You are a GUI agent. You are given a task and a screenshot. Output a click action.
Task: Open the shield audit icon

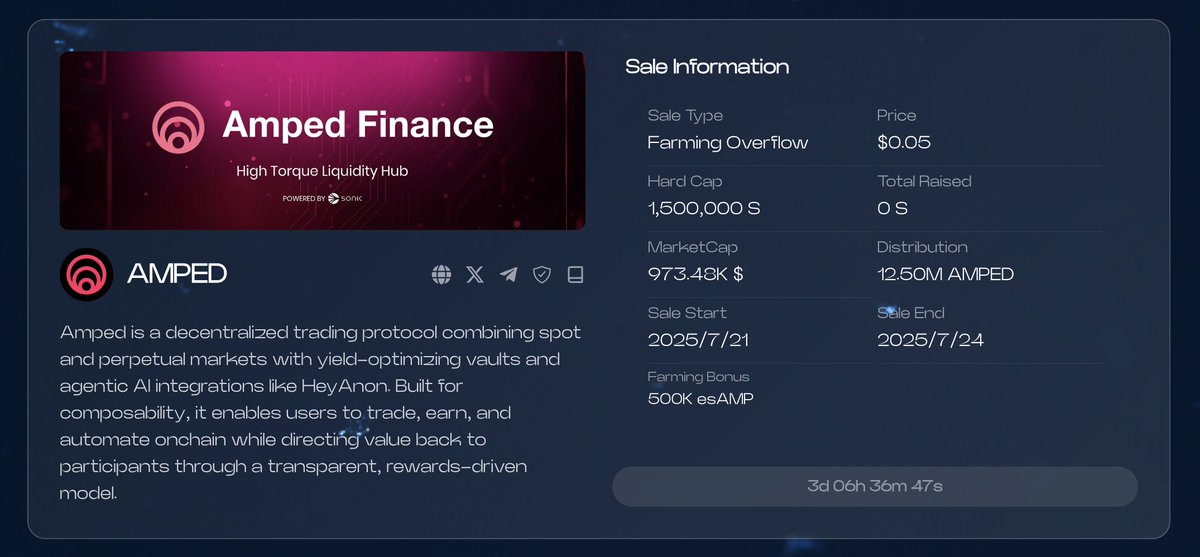[x=542, y=274]
